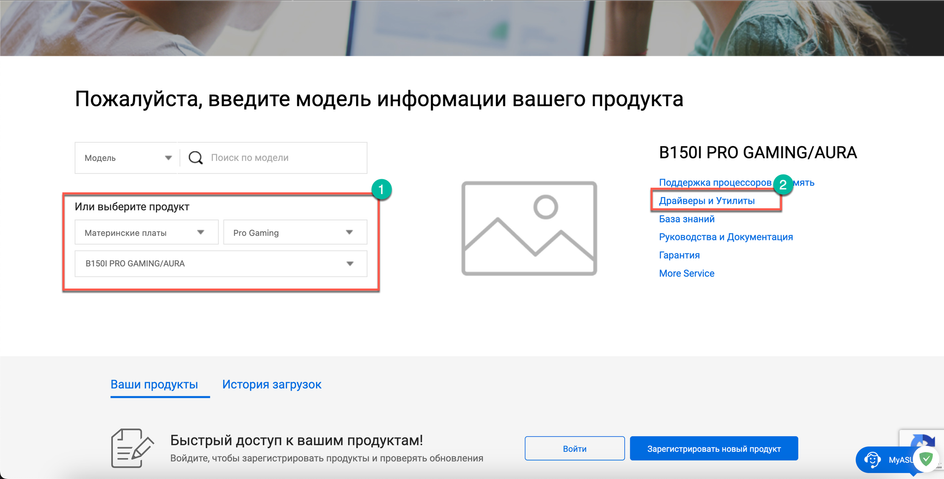The width and height of the screenshot is (944, 479).
Task: Click the Войти button
Action: 574,449
